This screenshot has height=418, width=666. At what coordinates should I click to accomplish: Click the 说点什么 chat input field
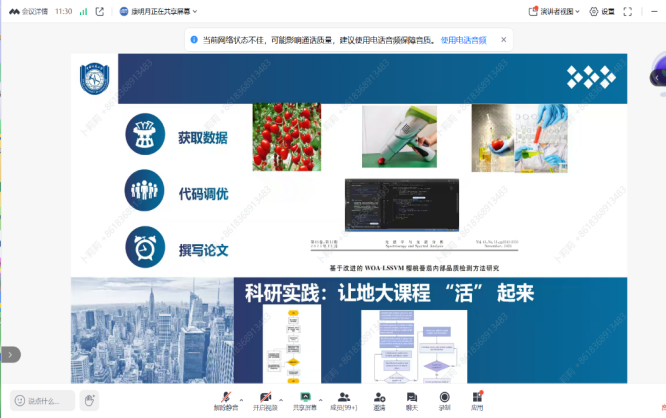(42, 401)
